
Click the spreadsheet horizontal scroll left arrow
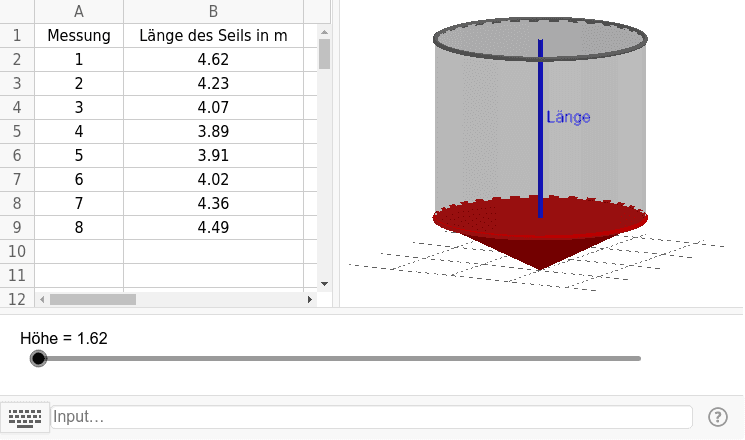[42, 299]
